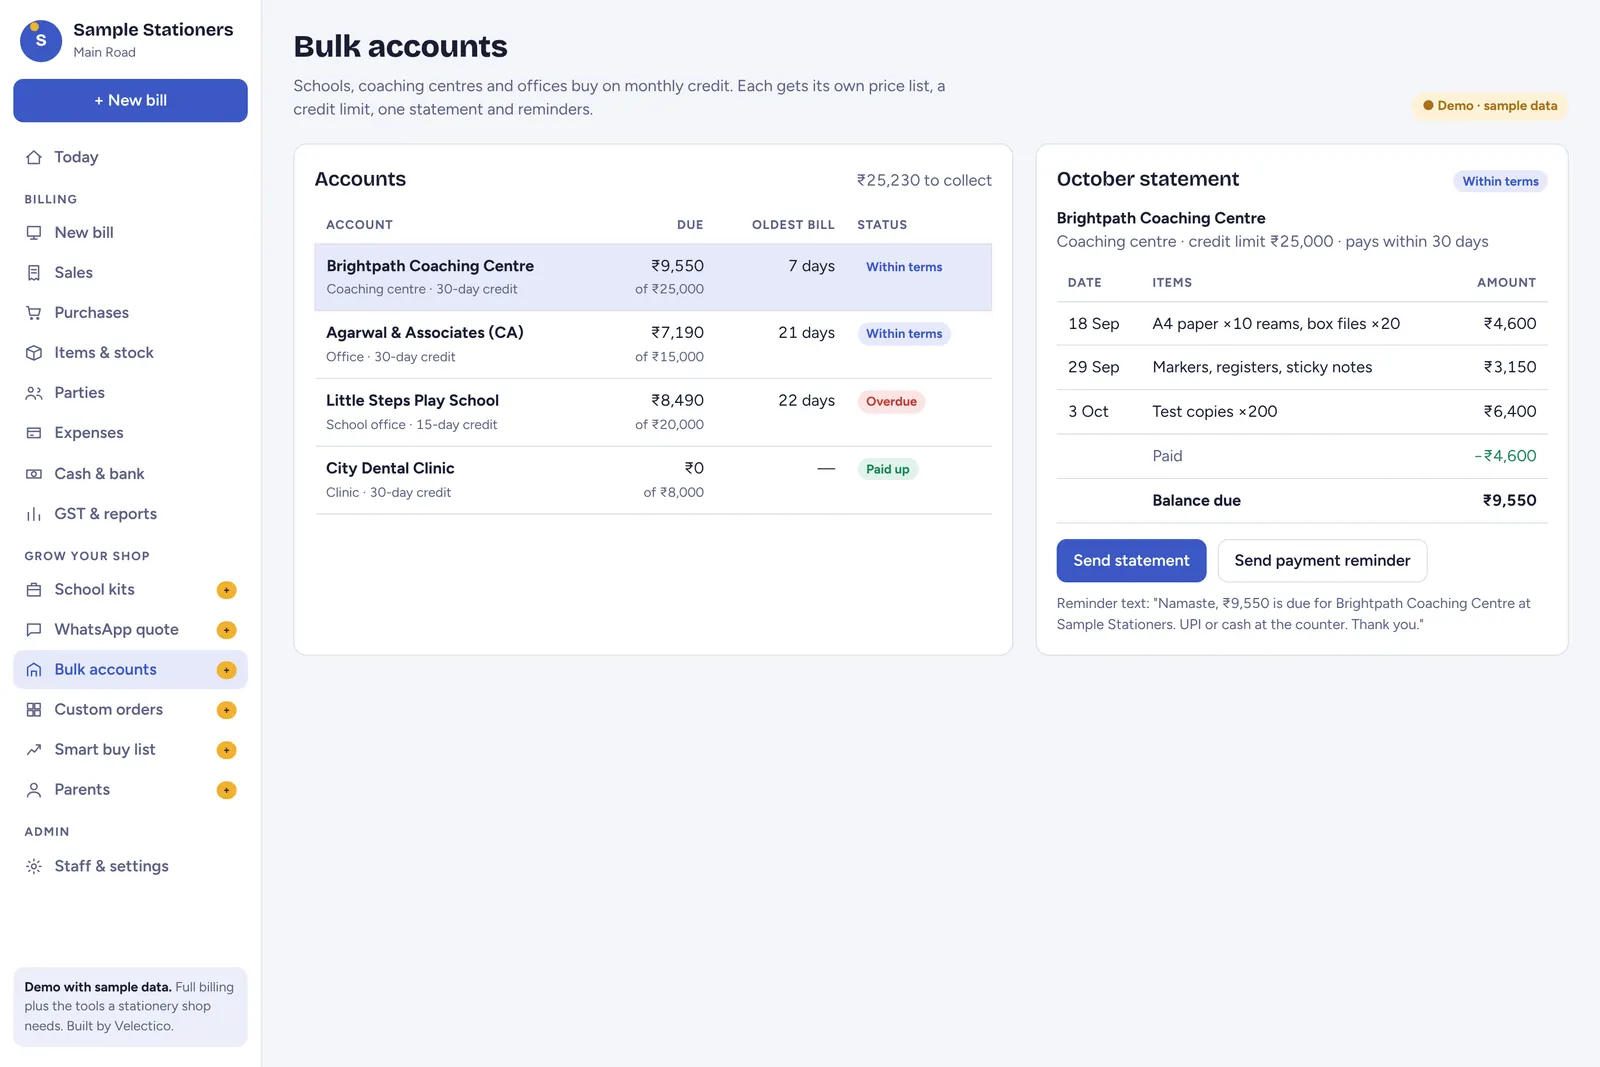Screen dimensions: 1600x1067
Task: Open the Today home icon
Action: [x=34, y=157]
